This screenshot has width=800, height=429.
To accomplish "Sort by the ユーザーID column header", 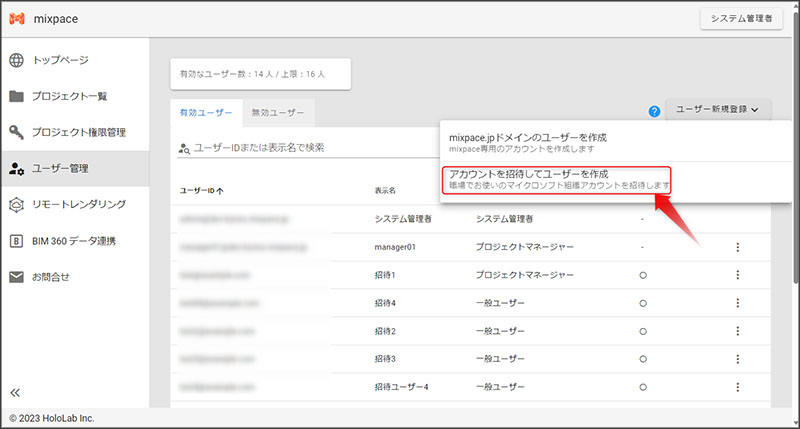I will click(201, 190).
